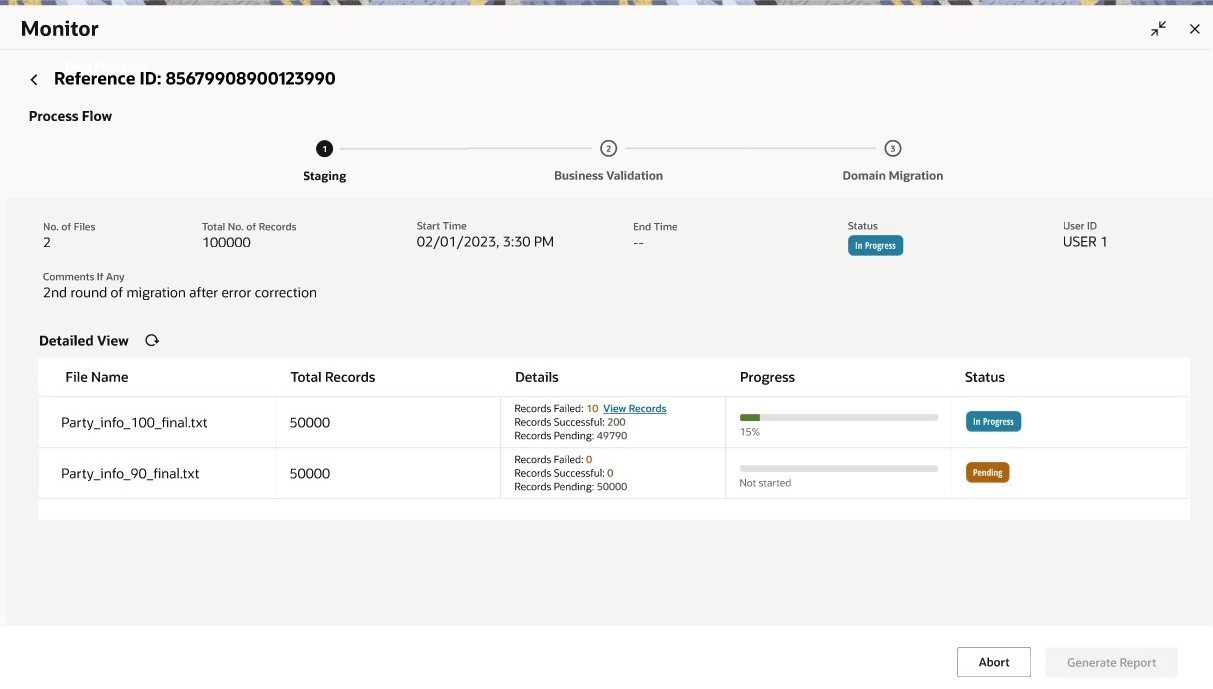The image size is (1213, 689).
Task: Collapse the Monitor dialog window
Action: point(1158,29)
